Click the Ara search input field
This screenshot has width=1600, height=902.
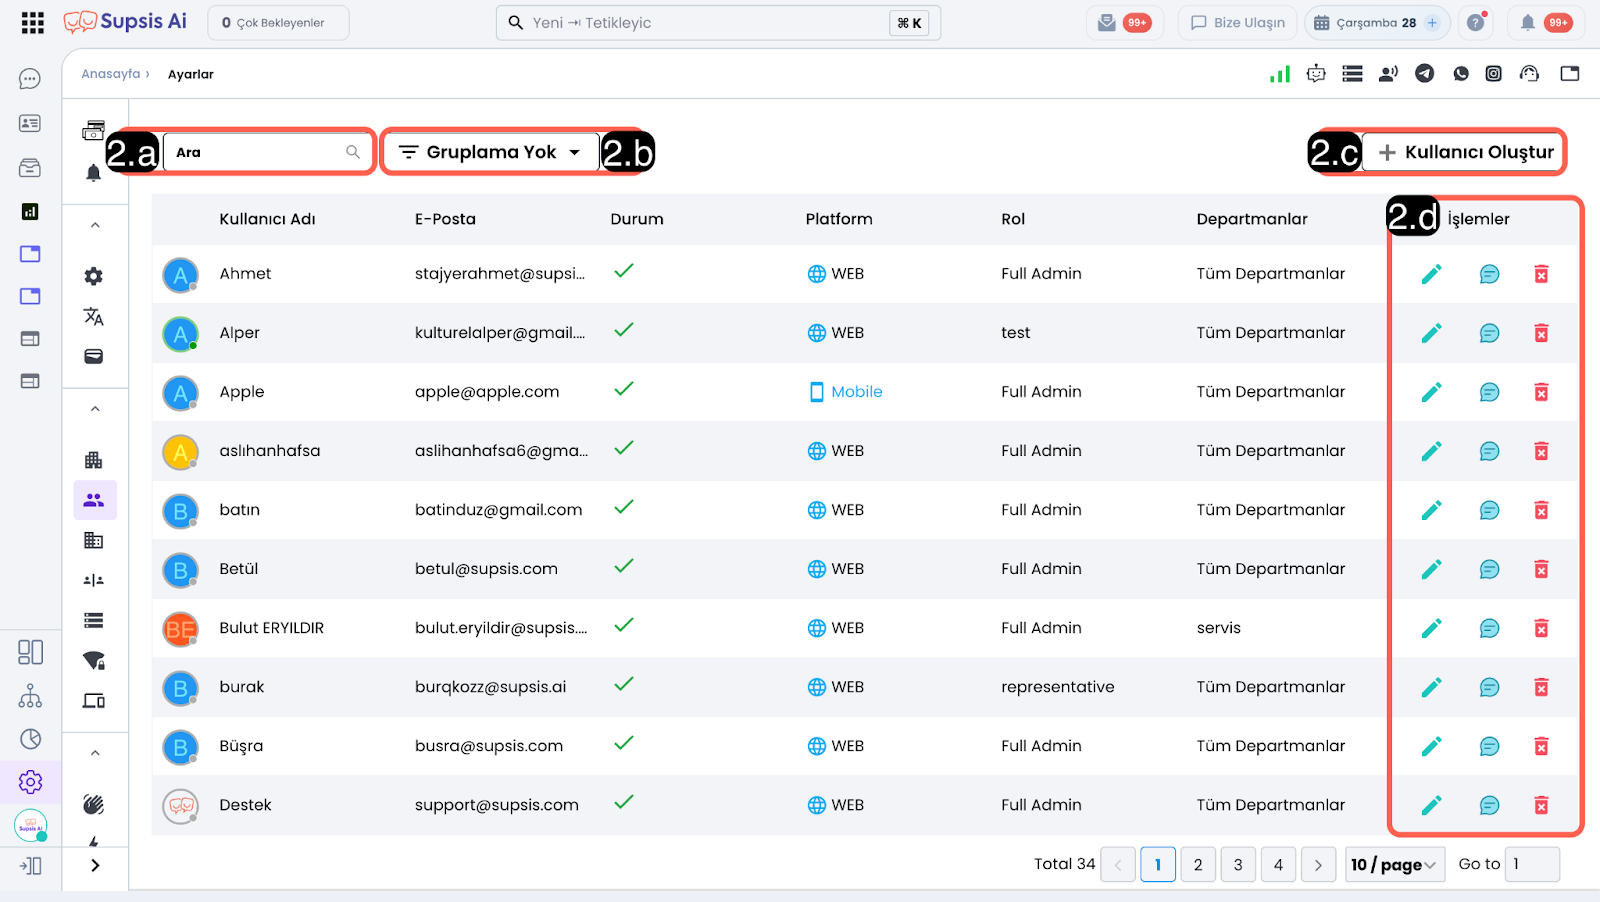258,152
